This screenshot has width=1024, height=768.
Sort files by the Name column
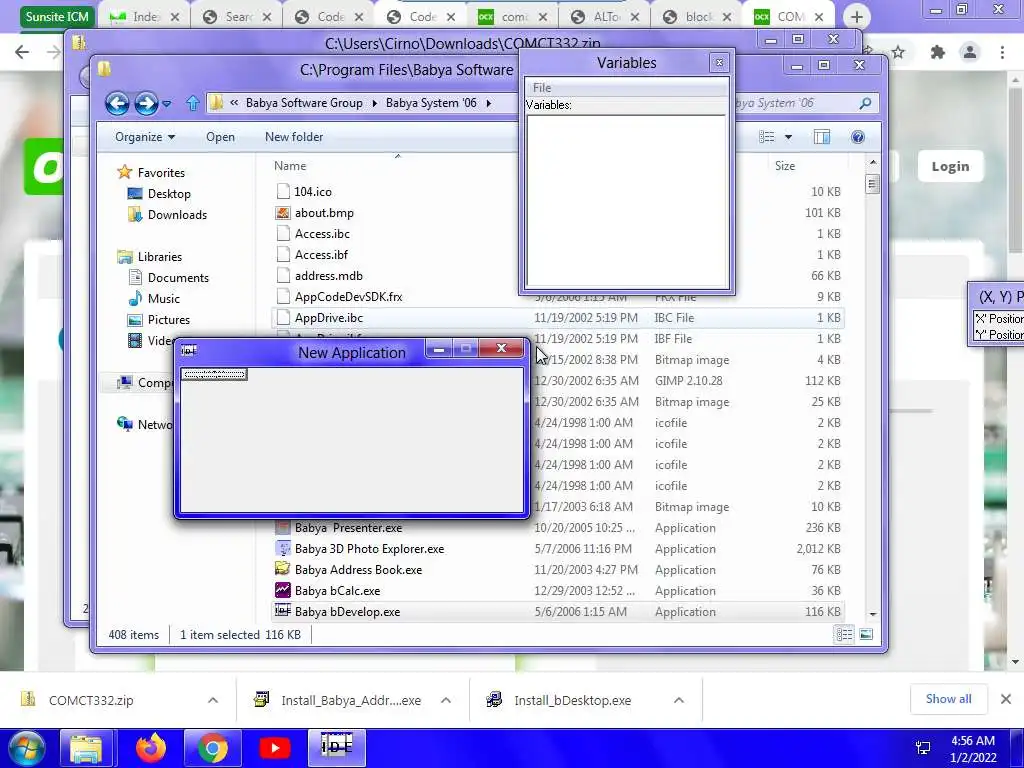290,166
